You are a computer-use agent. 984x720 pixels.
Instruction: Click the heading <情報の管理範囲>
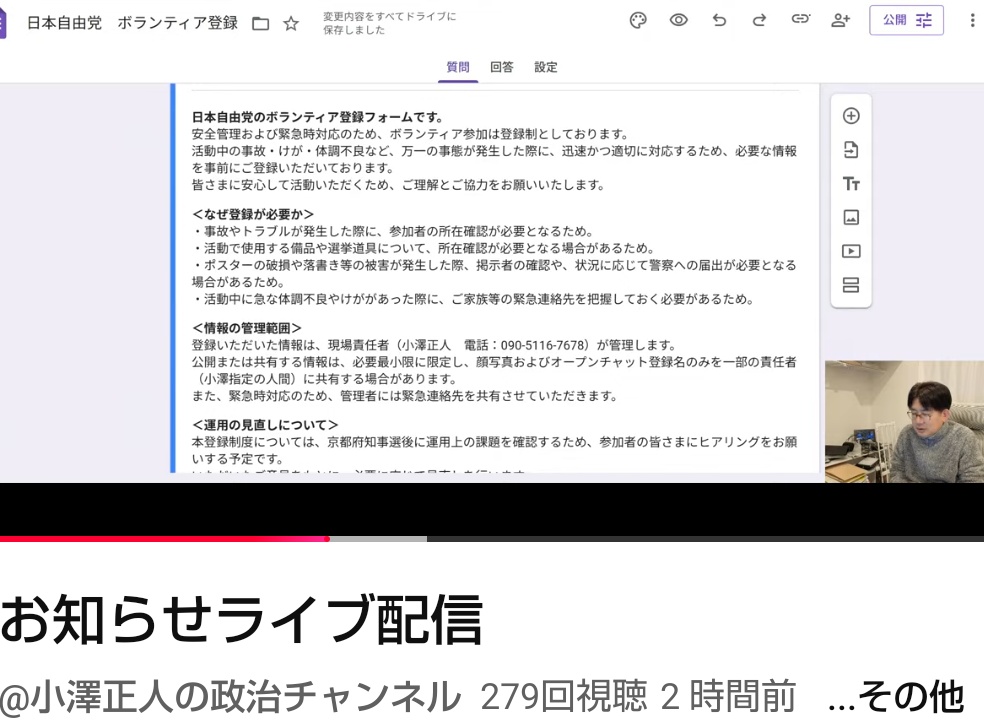pyautogui.click(x=247, y=328)
